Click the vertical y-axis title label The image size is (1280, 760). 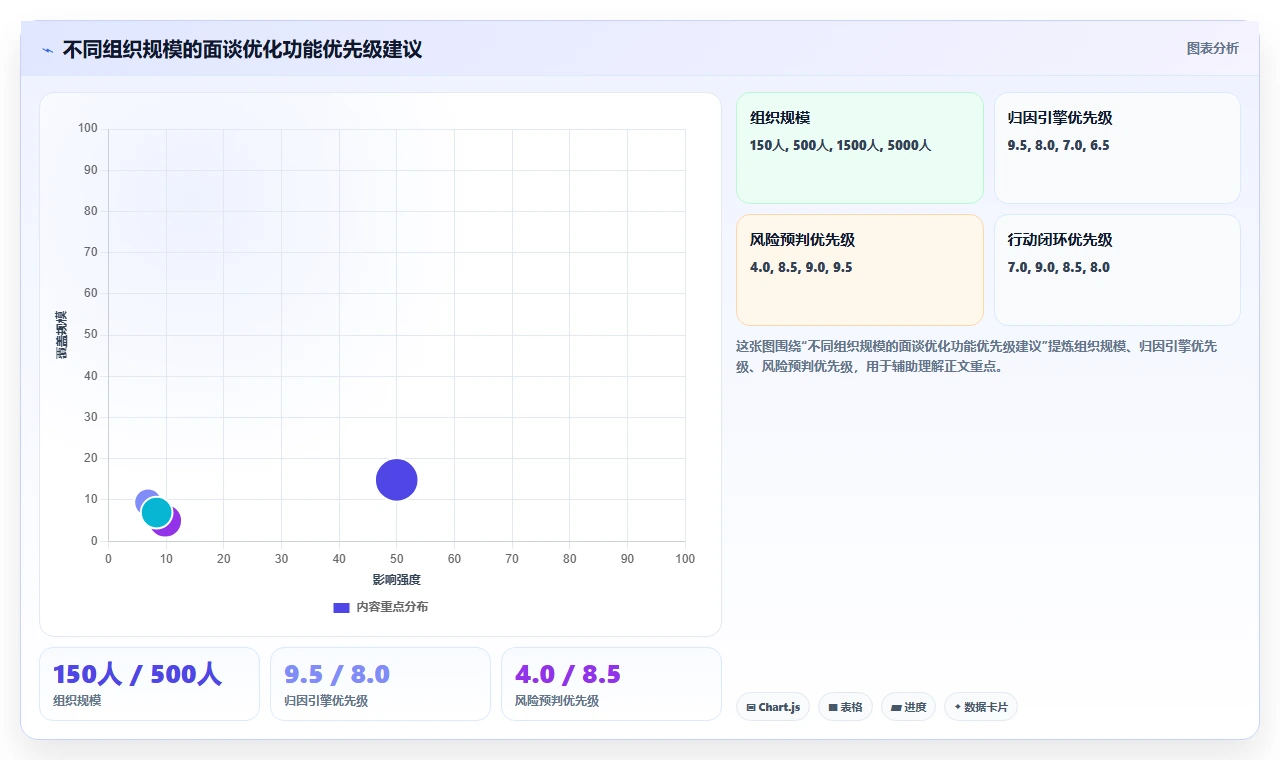(62, 335)
